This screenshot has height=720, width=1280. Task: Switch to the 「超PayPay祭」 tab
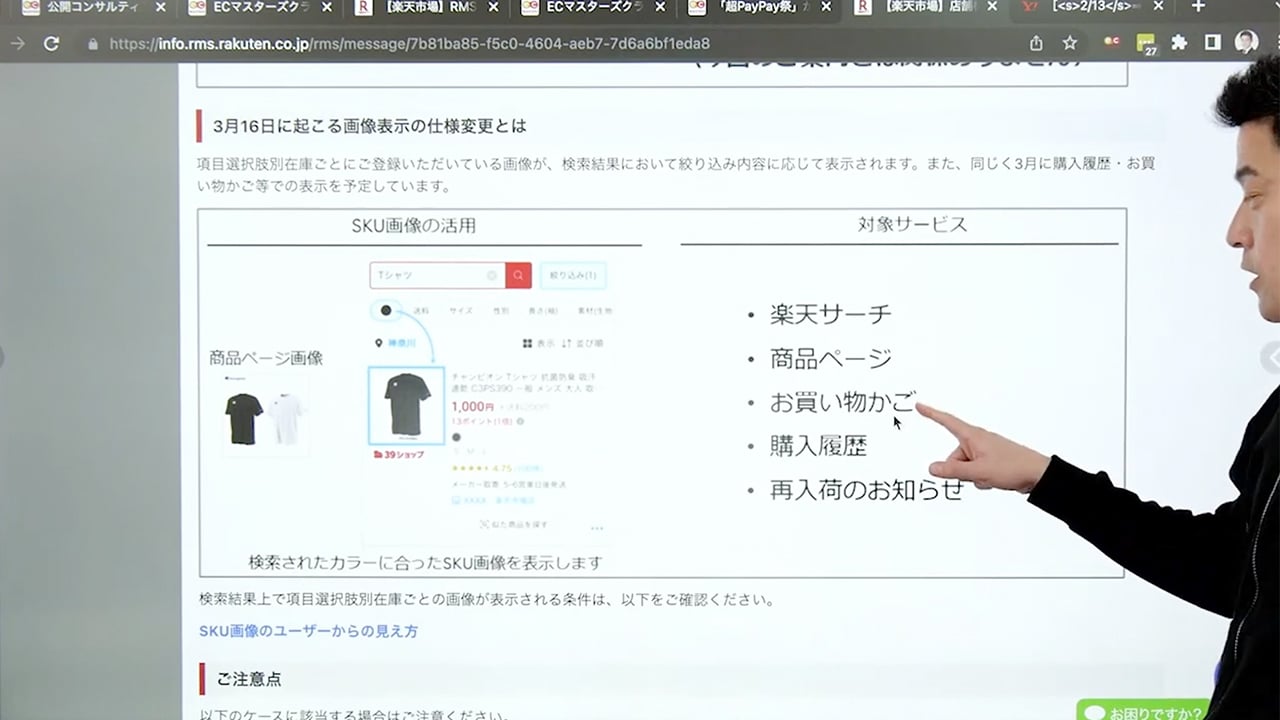[759, 7]
